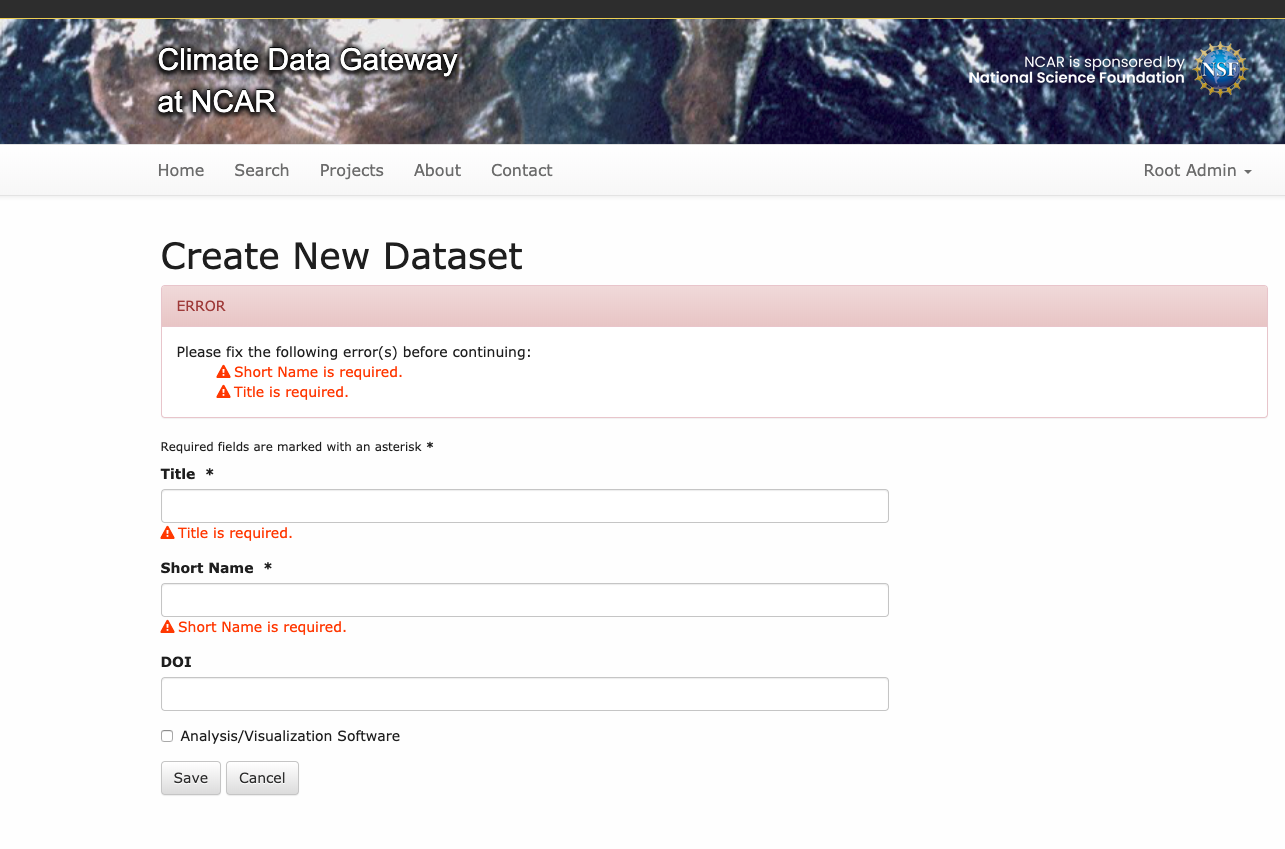
Task: Click the Analysis/Visualization Software label
Action: [290, 736]
